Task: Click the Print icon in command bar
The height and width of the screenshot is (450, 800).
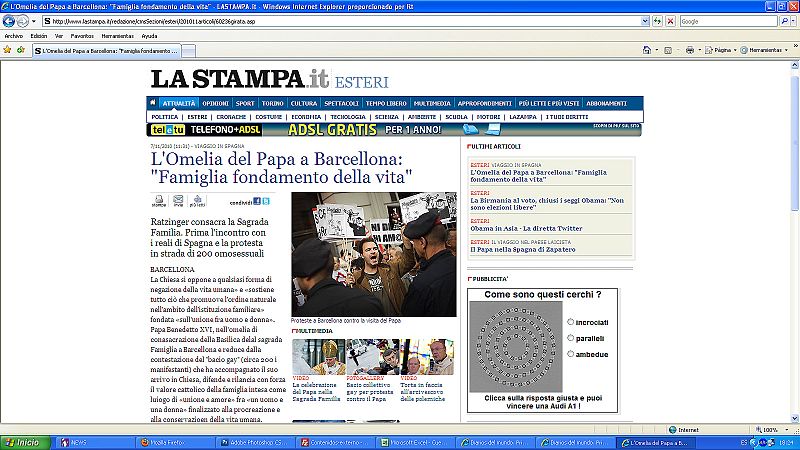Action: click(690, 50)
